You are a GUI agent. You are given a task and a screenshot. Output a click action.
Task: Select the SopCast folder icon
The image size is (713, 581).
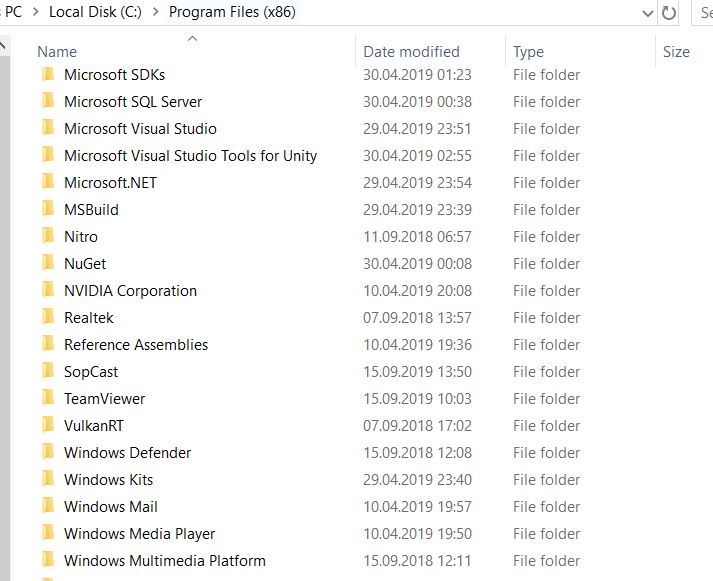(x=48, y=371)
